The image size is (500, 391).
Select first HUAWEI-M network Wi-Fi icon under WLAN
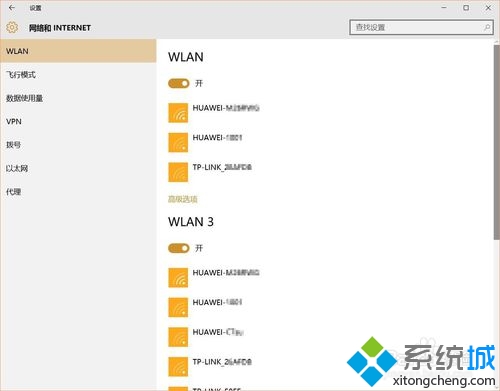pyautogui.click(x=178, y=113)
